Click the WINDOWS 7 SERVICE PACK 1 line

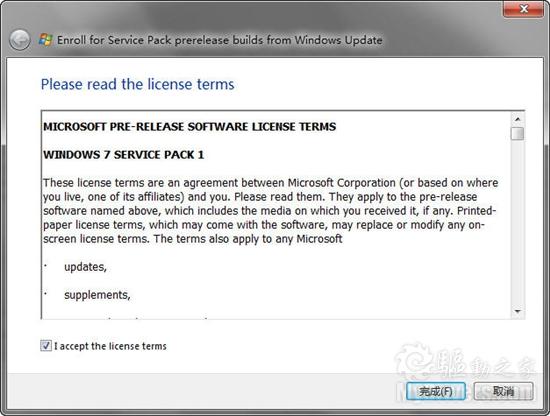pyautogui.click(x=123, y=155)
